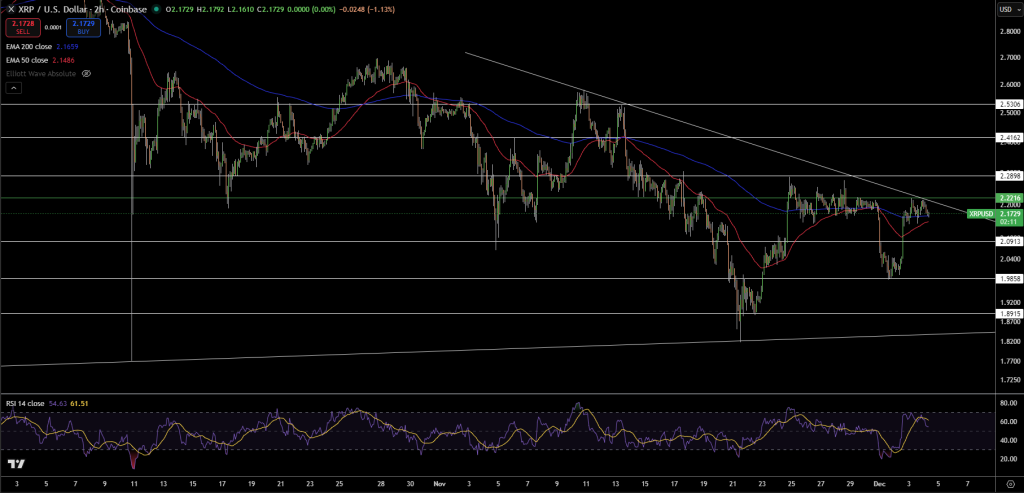Click the XRPUSD price label tag
Viewport: 1024px width, 493px height.
[x=982, y=213]
